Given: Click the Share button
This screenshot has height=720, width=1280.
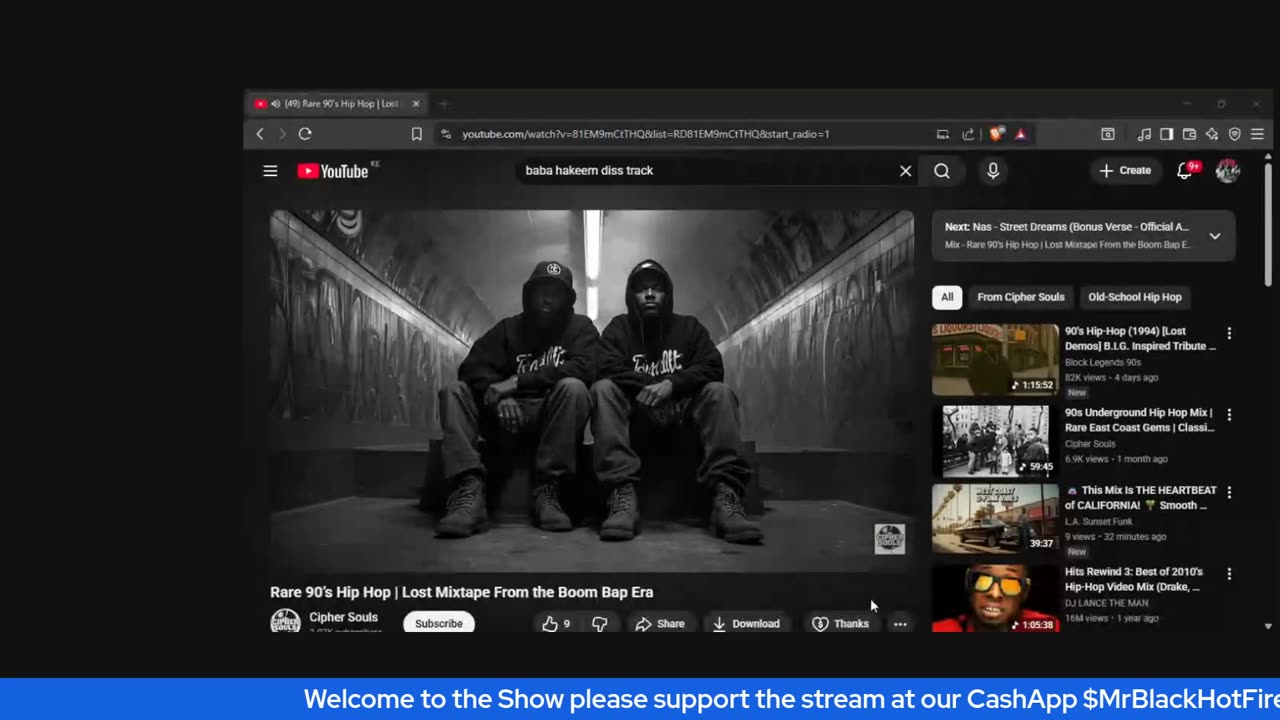Looking at the screenshot, I should (660, 623).
